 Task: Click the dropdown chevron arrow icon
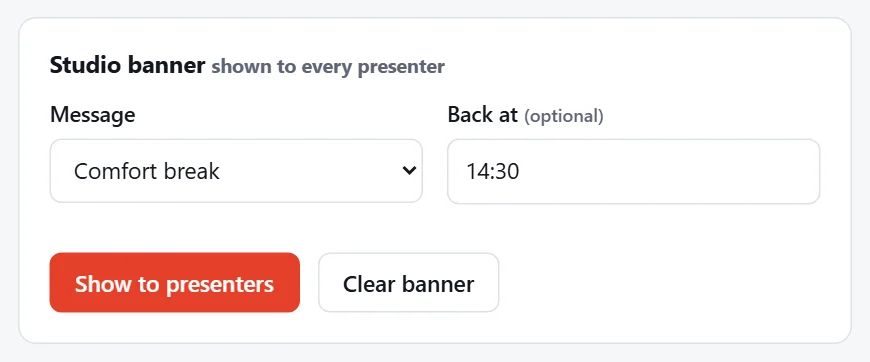tap(409, 170)
